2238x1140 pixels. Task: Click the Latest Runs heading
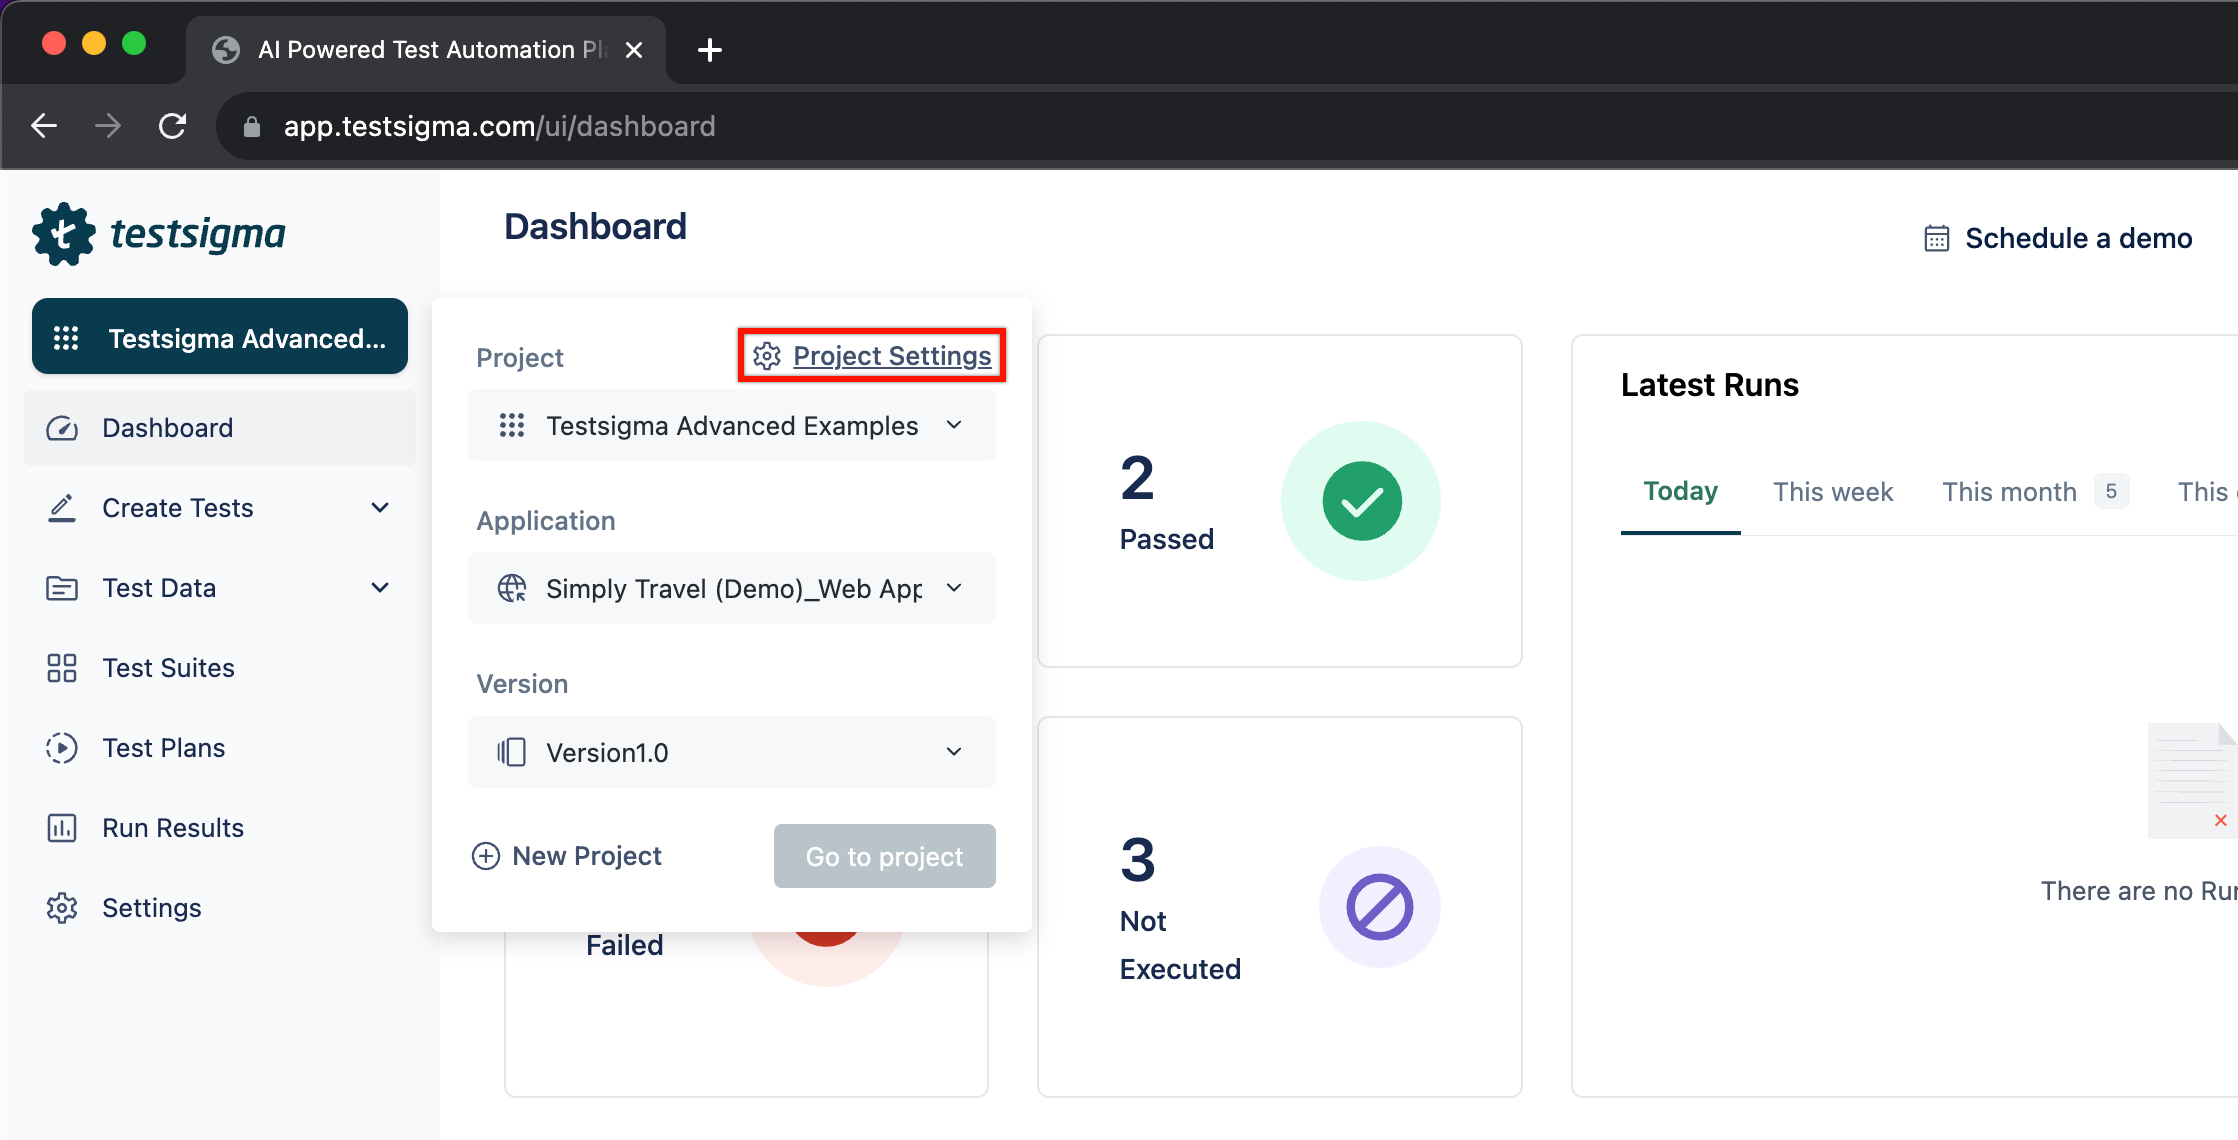[x=1709, y=385]
